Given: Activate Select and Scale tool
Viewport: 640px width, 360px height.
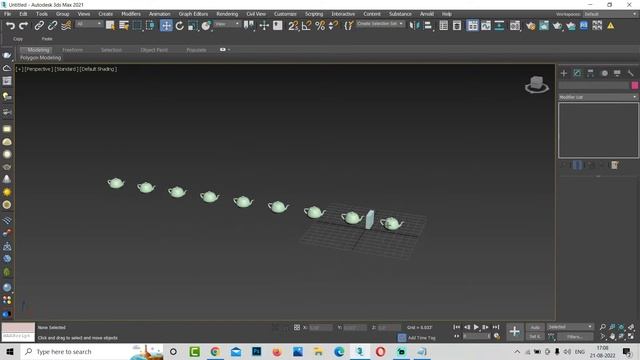Looking at the screenshot, I should (193, 26).
